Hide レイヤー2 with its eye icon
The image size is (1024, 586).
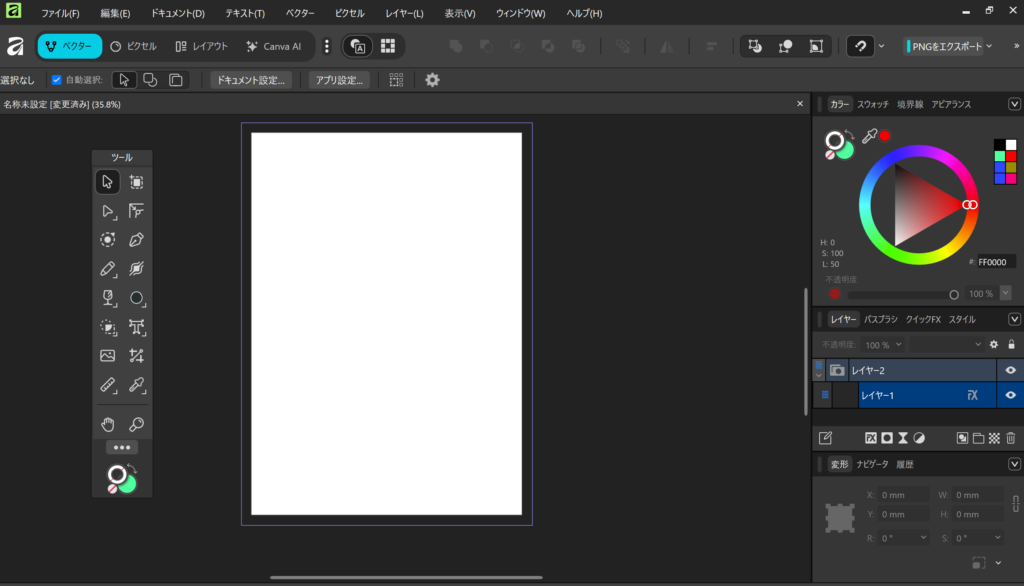point(1010,370)
